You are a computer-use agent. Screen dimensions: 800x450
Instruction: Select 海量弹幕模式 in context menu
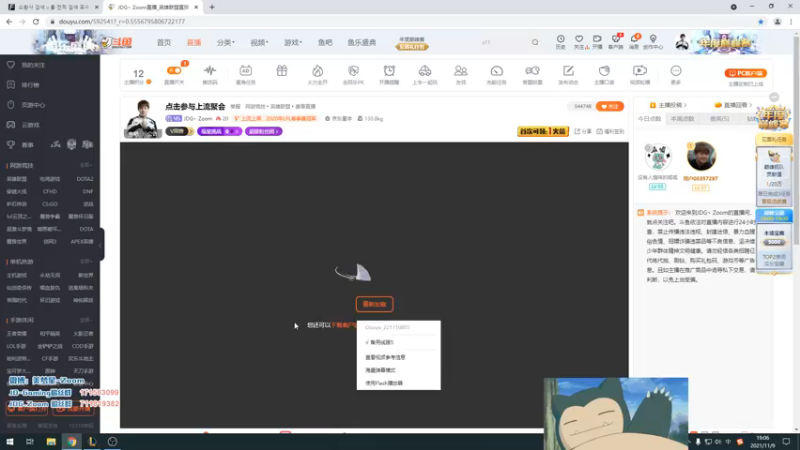point(380,370)
